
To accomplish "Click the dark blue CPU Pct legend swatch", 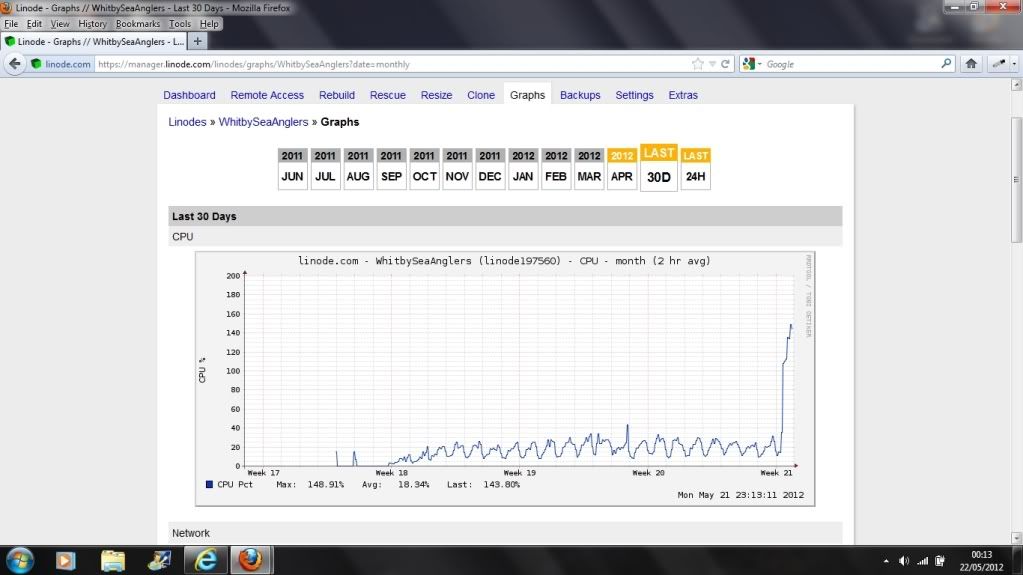I will pyautogui.click(x=209, y=484).
